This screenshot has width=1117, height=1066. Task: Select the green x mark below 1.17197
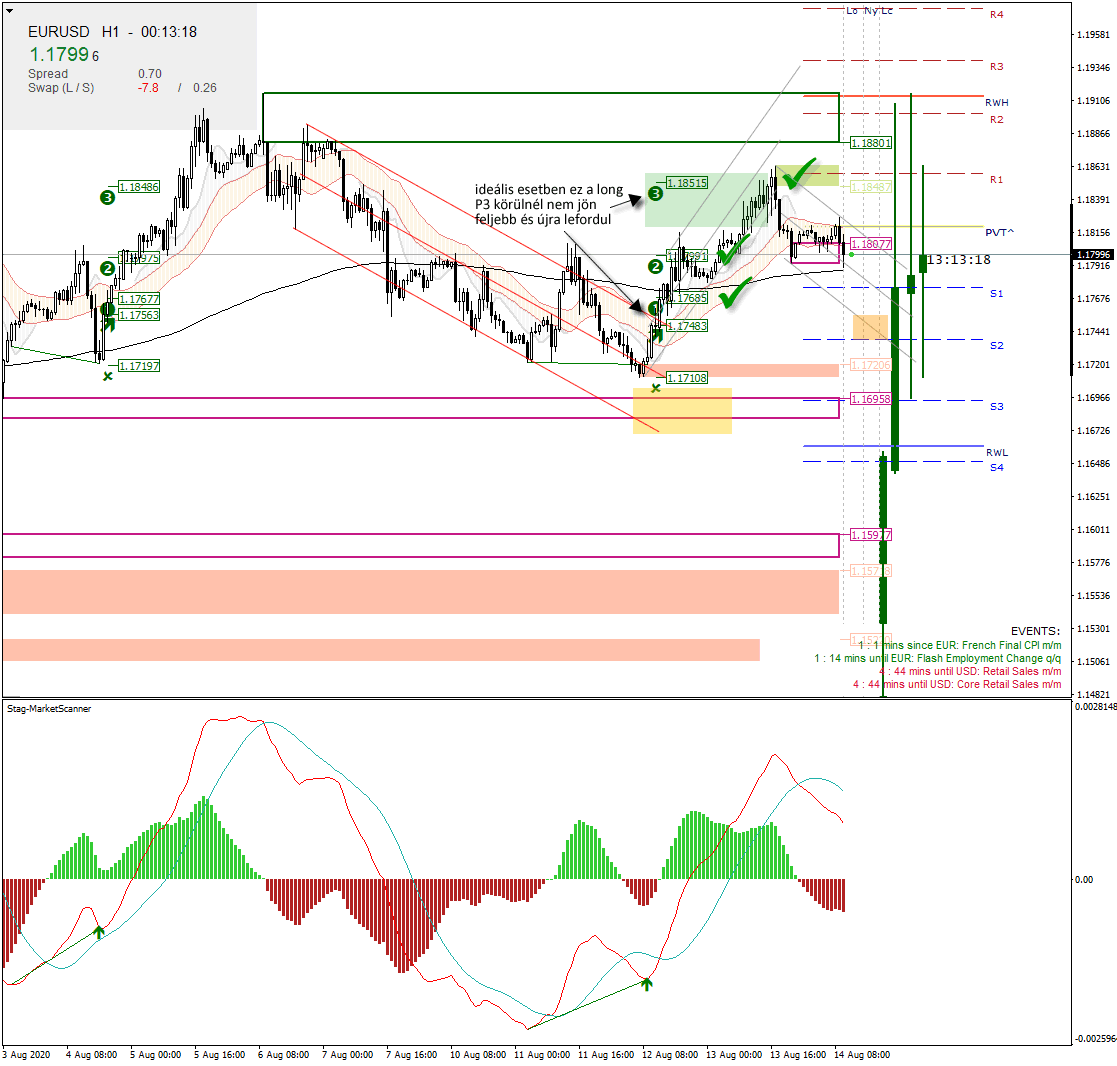point(107,377)
